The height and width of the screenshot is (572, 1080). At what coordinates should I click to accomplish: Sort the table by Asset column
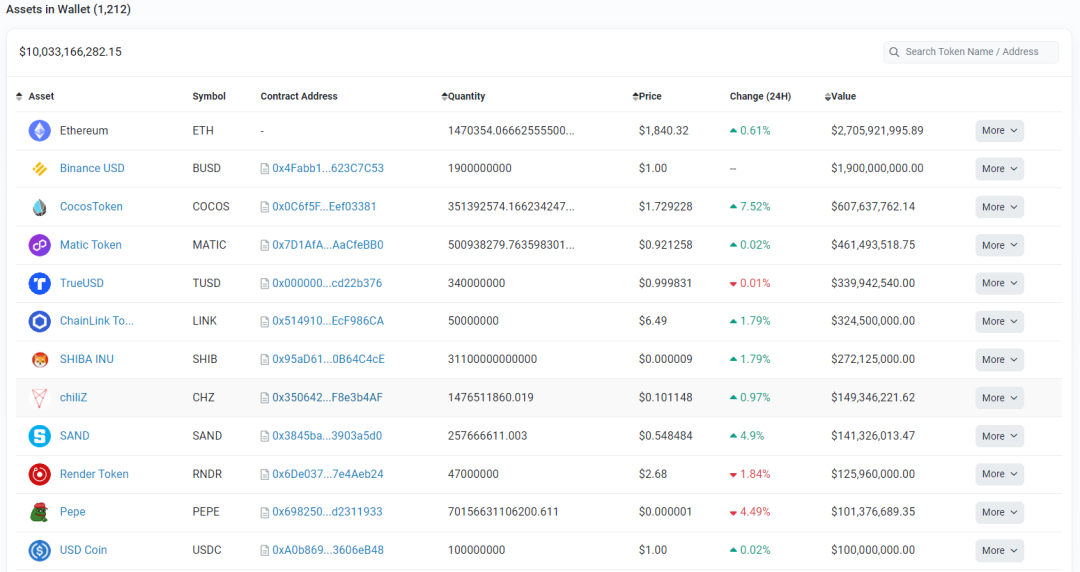(x=35, y=96)
